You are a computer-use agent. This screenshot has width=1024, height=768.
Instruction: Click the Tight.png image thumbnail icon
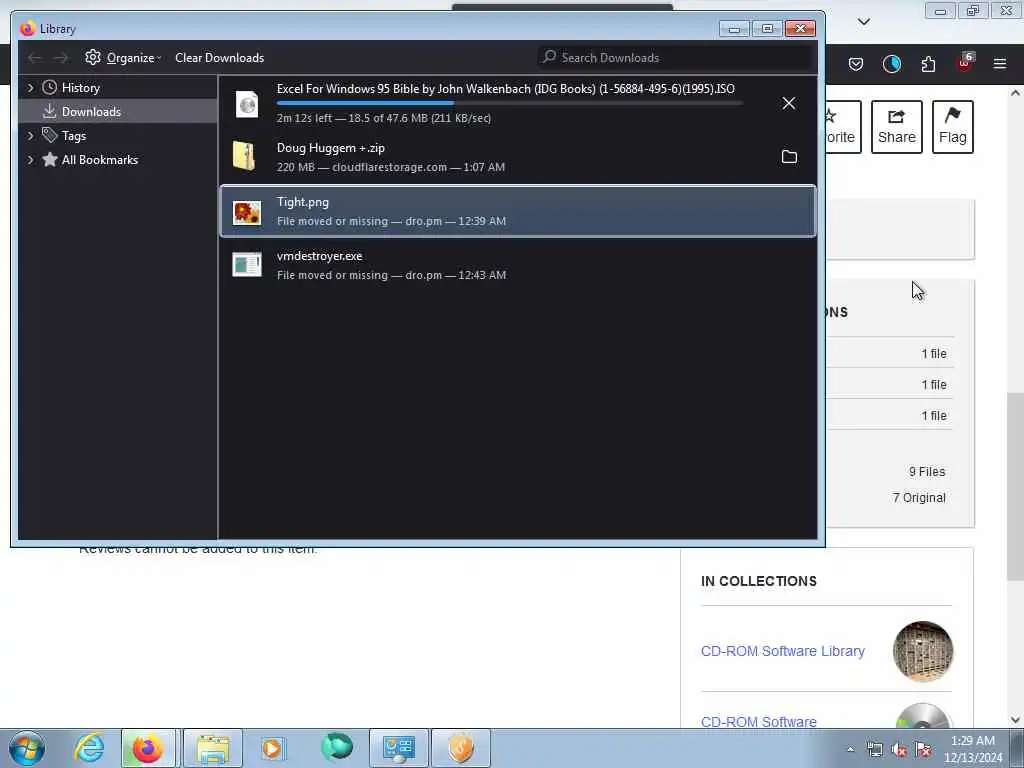(x=247, y=212)
